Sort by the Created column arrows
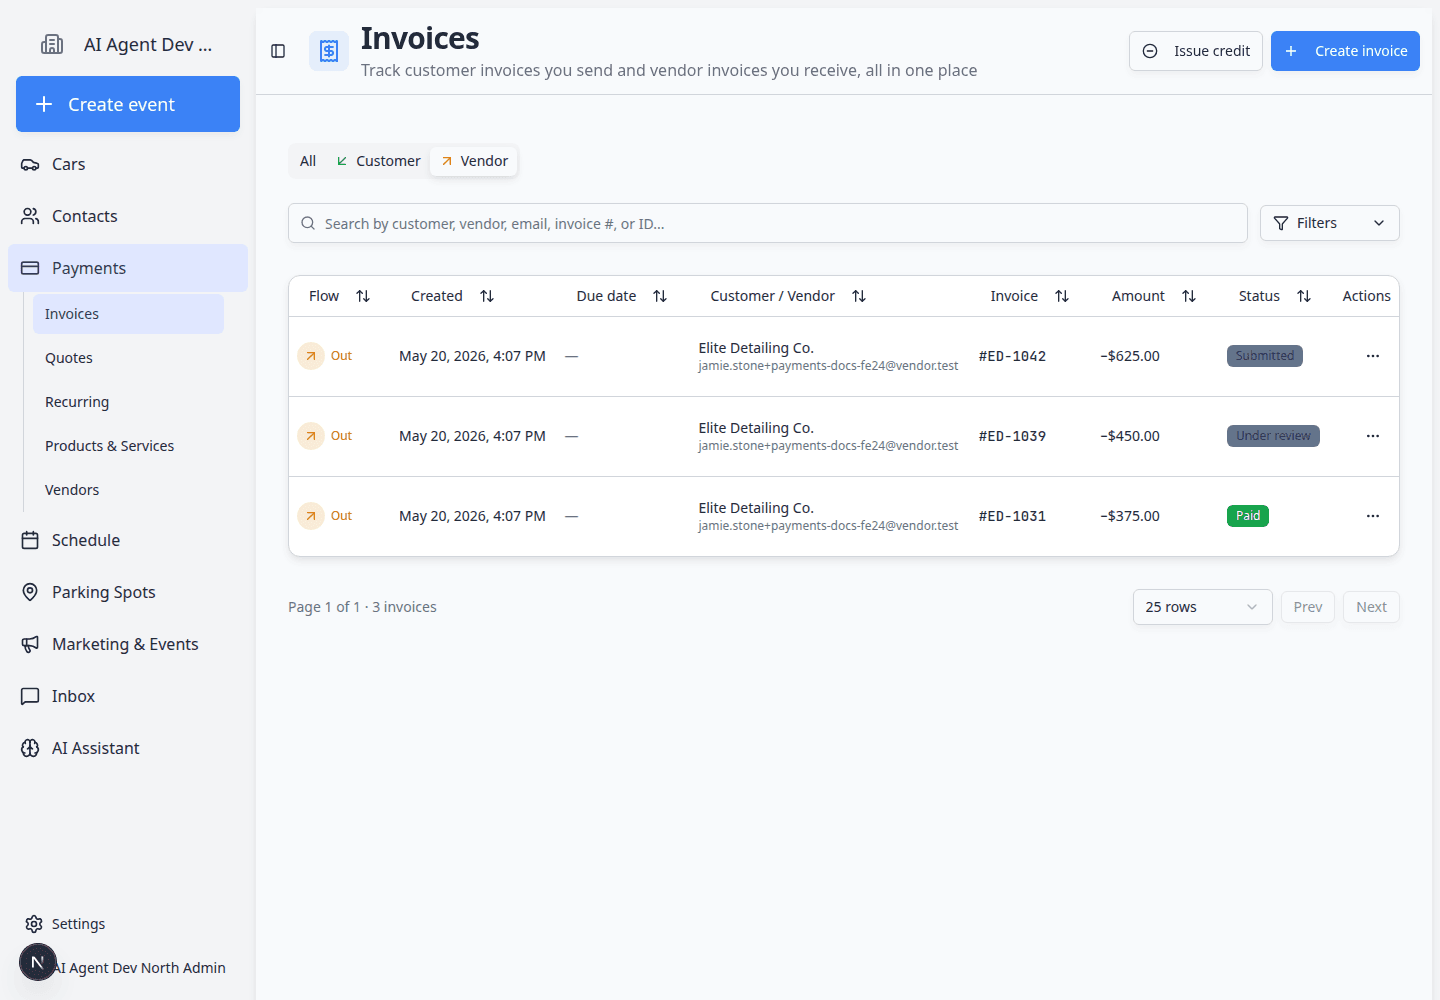 (487, 296)
